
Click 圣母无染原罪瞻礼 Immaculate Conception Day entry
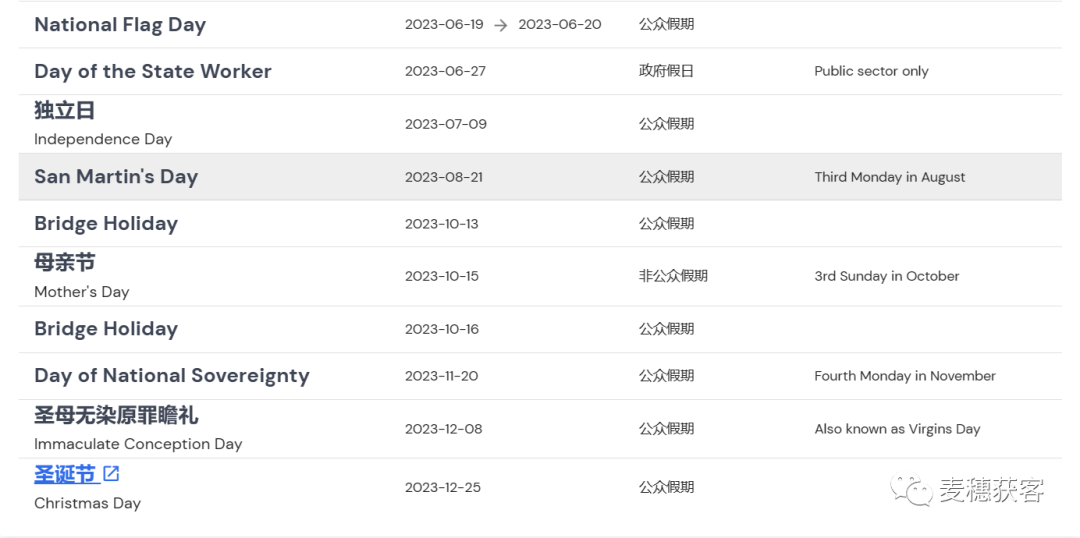138,428
